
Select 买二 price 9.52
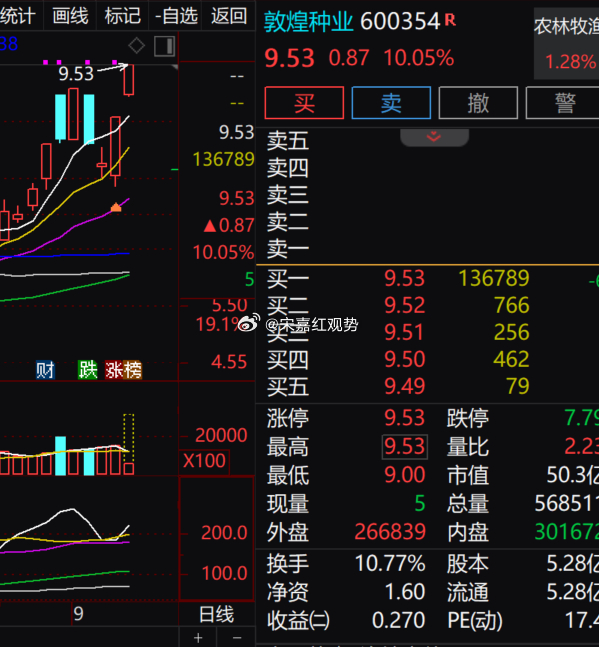click(x=404, y=305)
